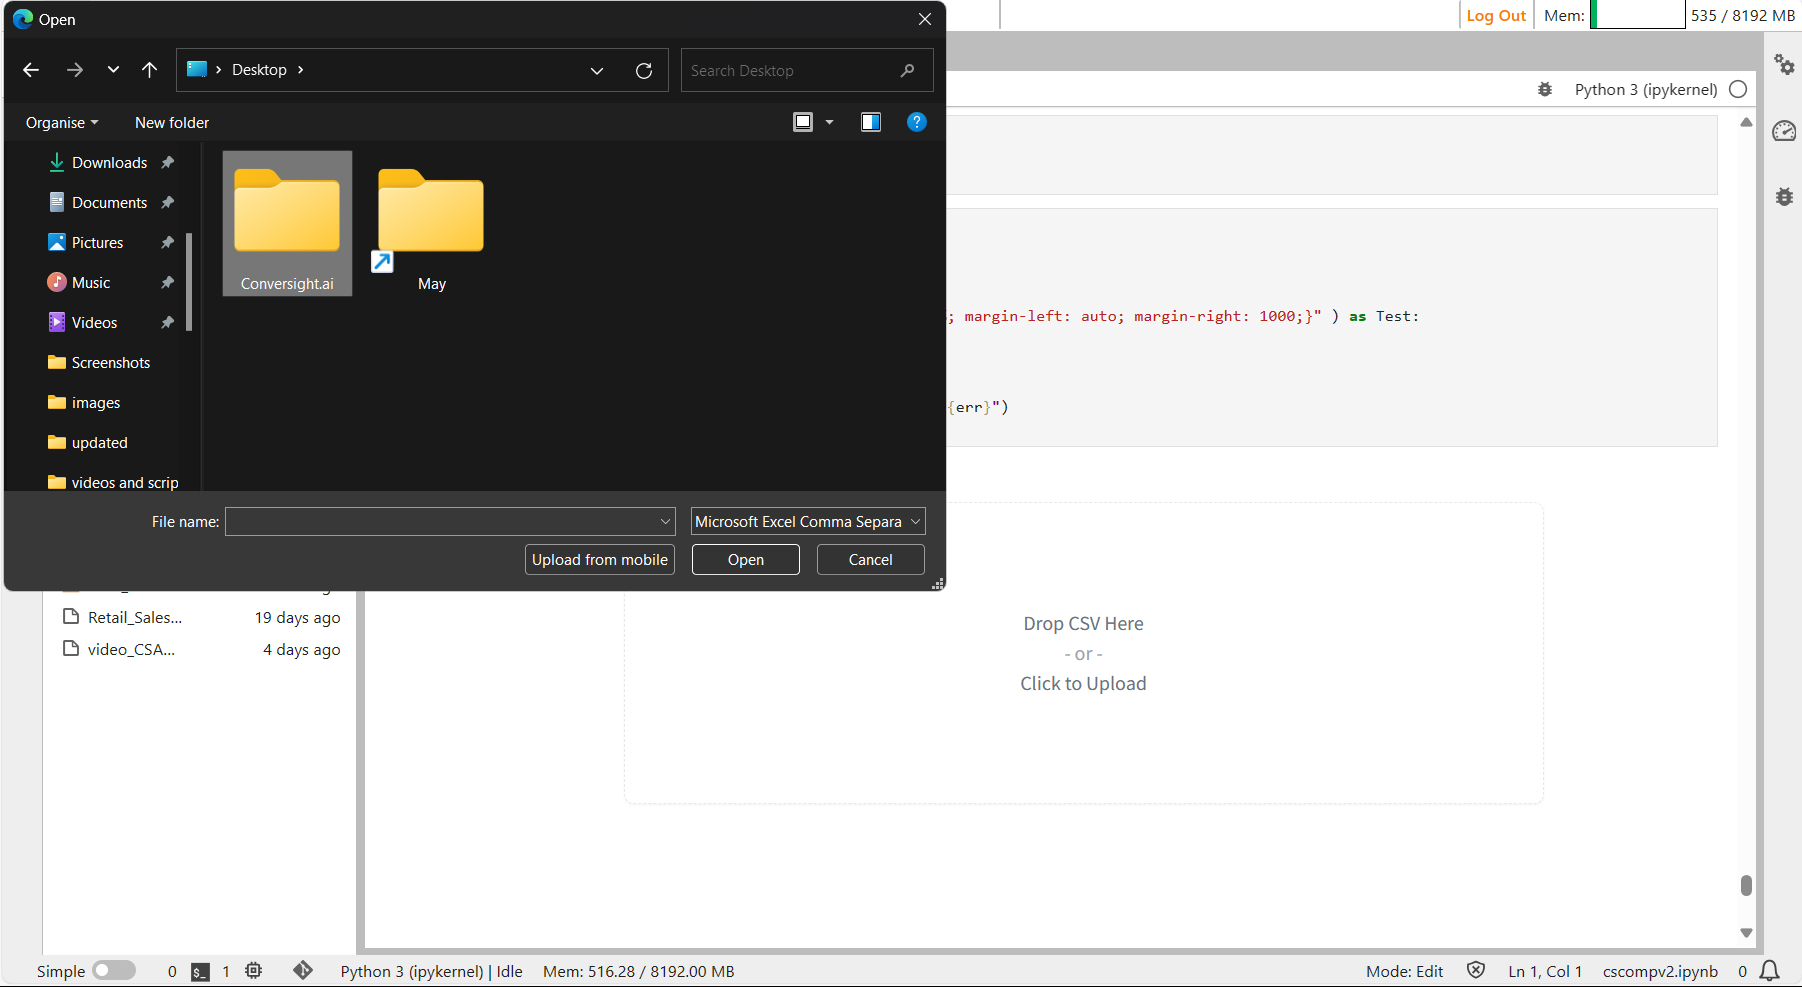The width and height of the screenshot is (1802, 987).
Task: Cancel the file dialog
Action: tap(871, 559)
